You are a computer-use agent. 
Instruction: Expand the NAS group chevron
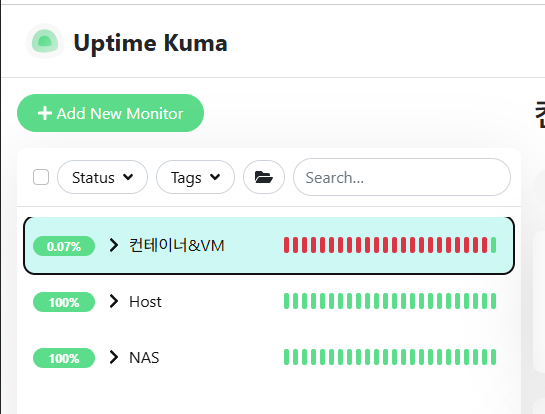tap(113, 357)
